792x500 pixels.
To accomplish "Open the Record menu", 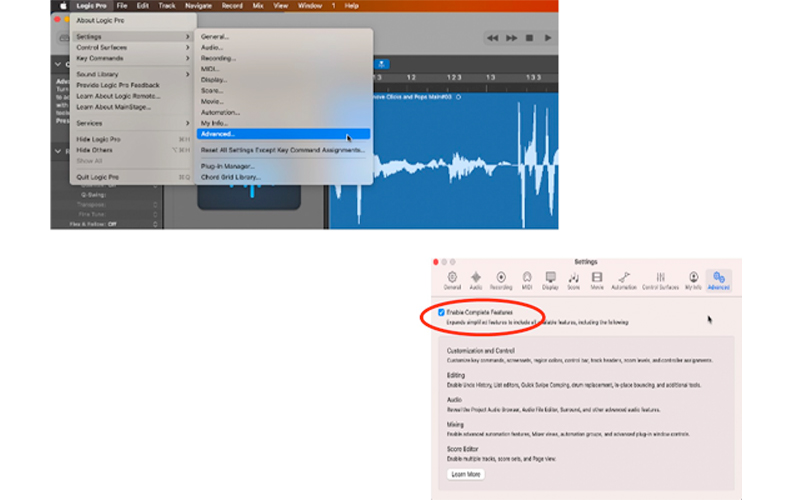I will [232, 6].
